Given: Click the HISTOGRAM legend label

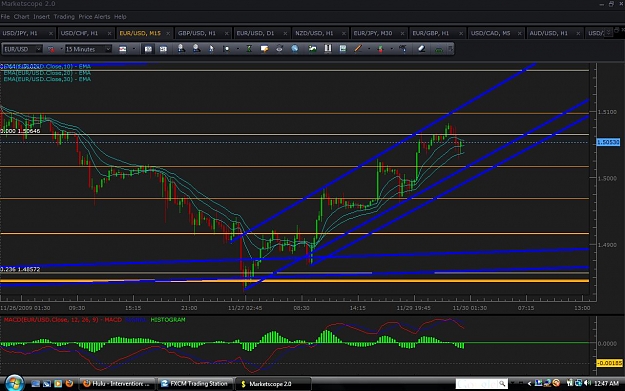Looking at the screenshot, I should (x=167, y=320).
